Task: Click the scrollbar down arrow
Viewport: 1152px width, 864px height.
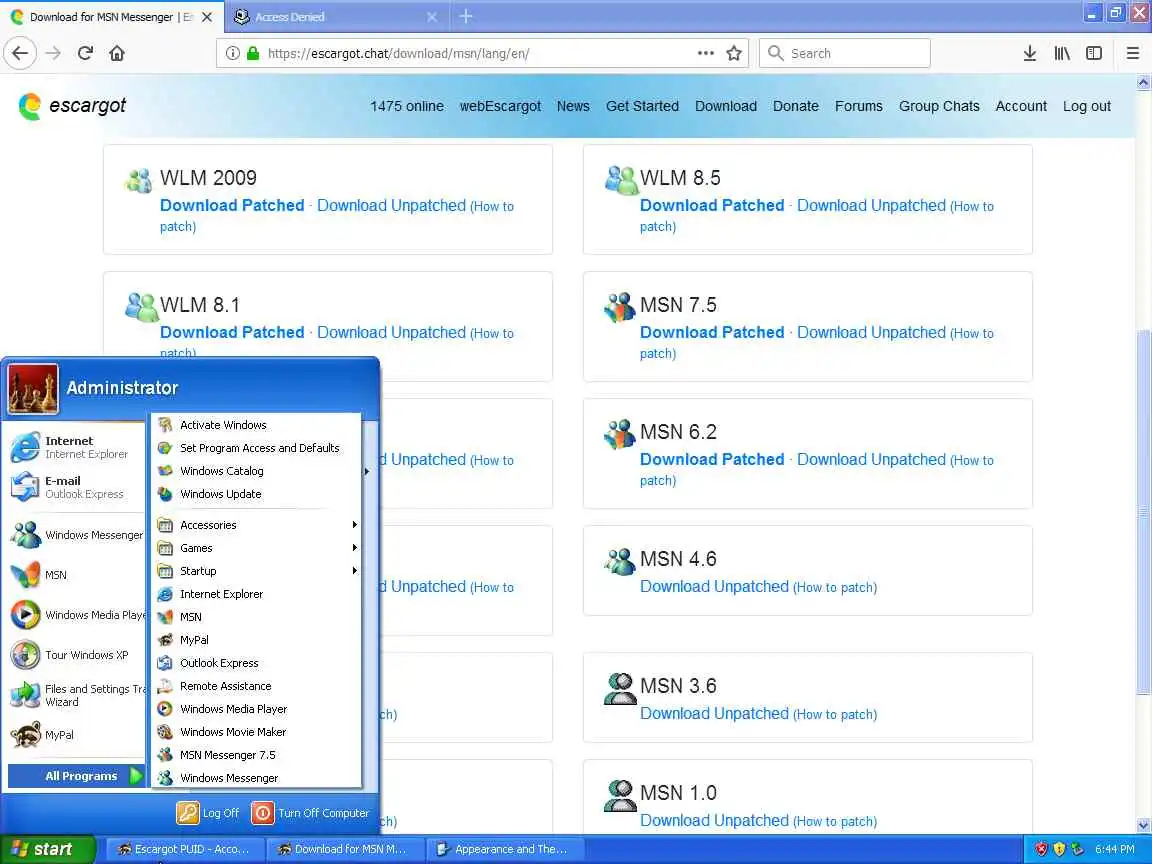Action: coord(1142,826)
